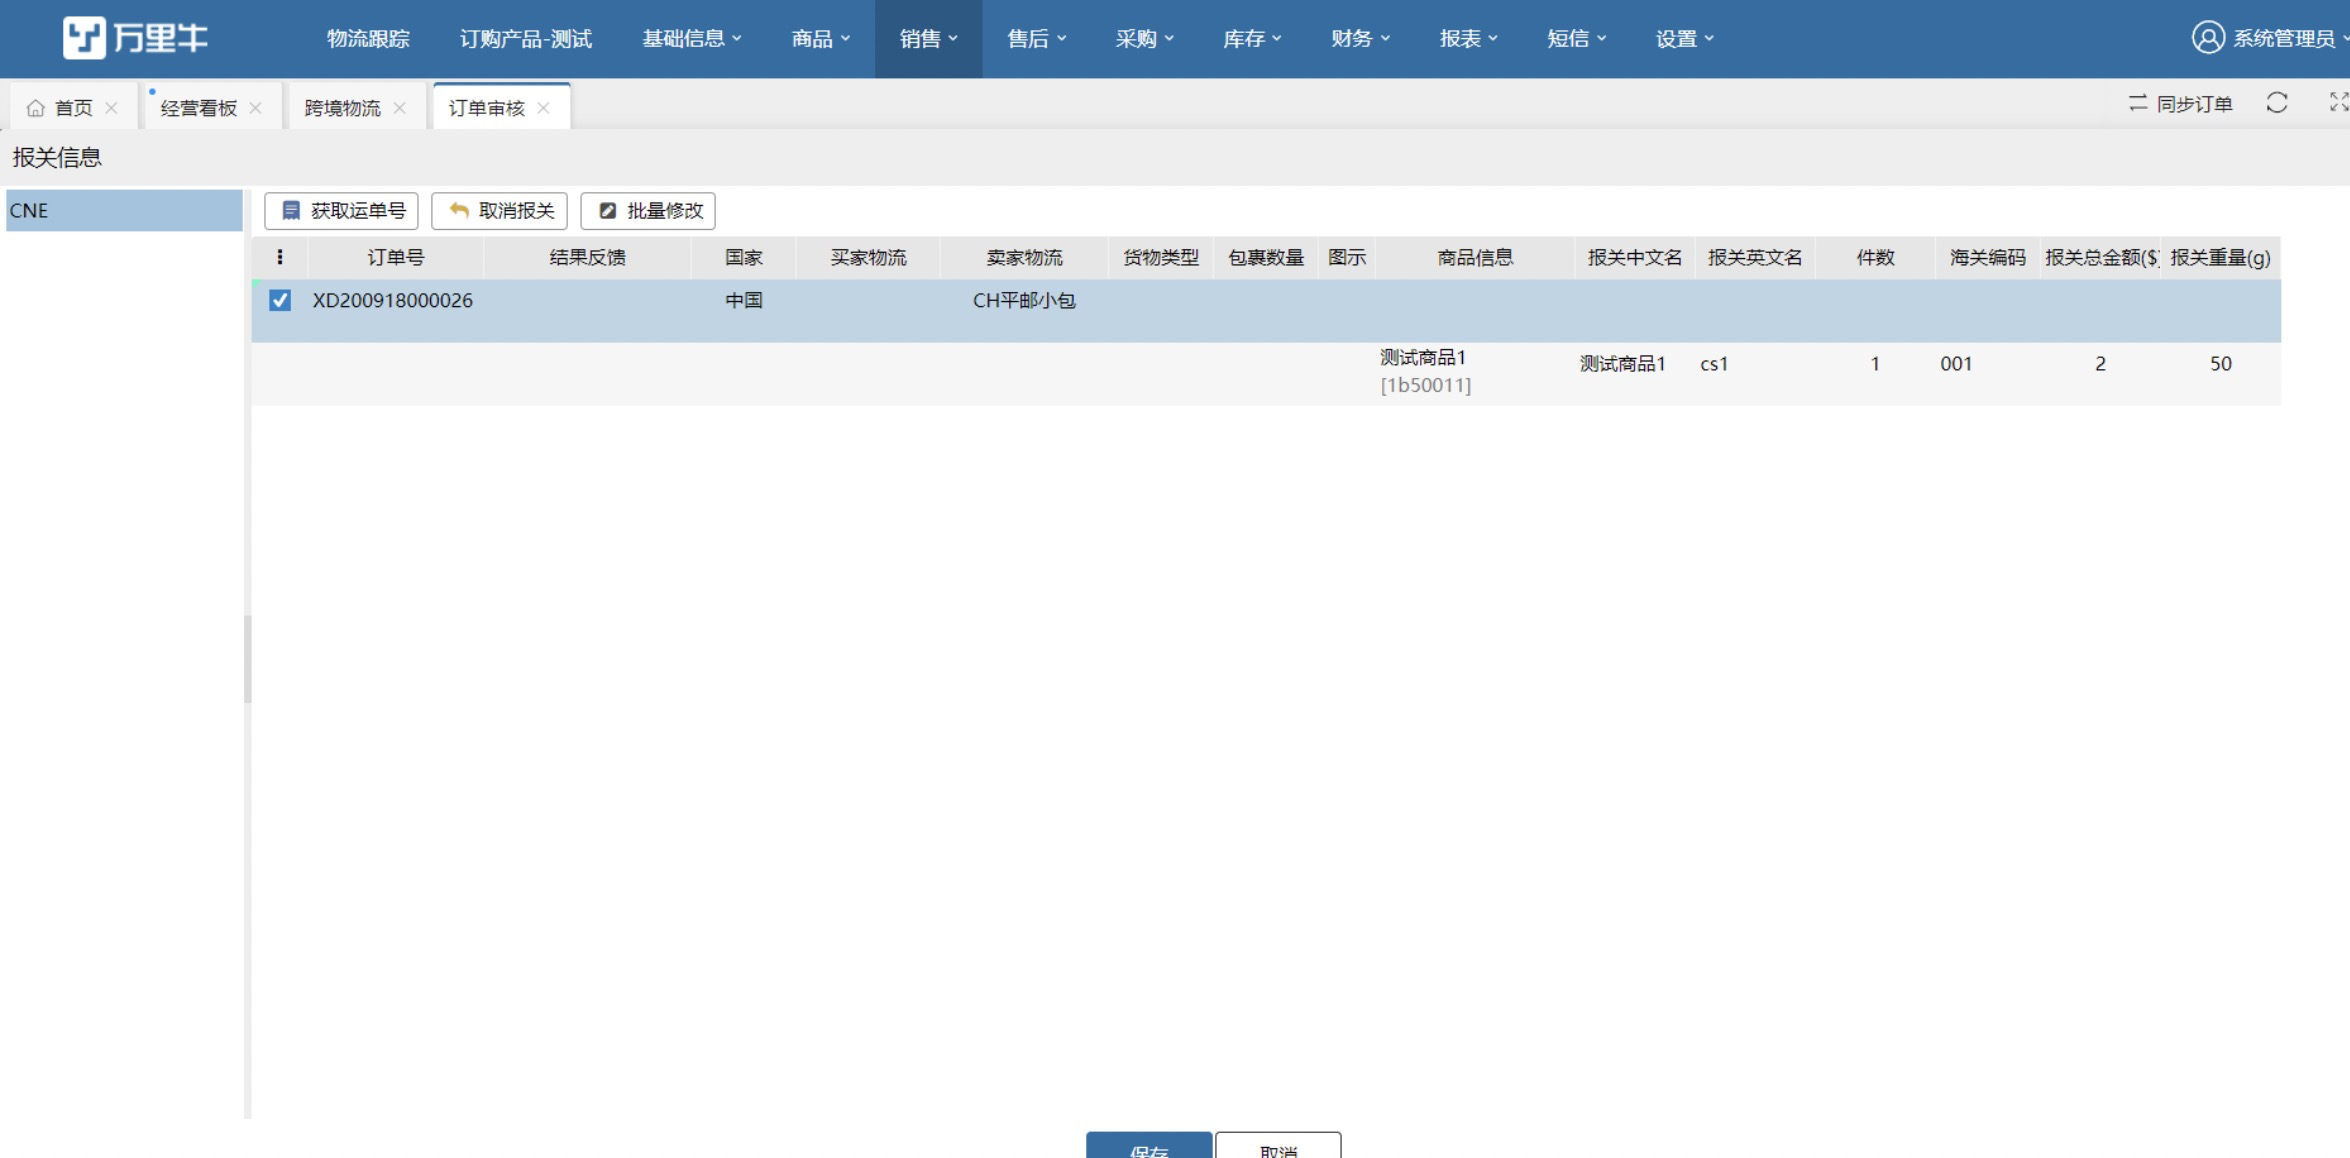Click the cs1 English name cell

1714,364
